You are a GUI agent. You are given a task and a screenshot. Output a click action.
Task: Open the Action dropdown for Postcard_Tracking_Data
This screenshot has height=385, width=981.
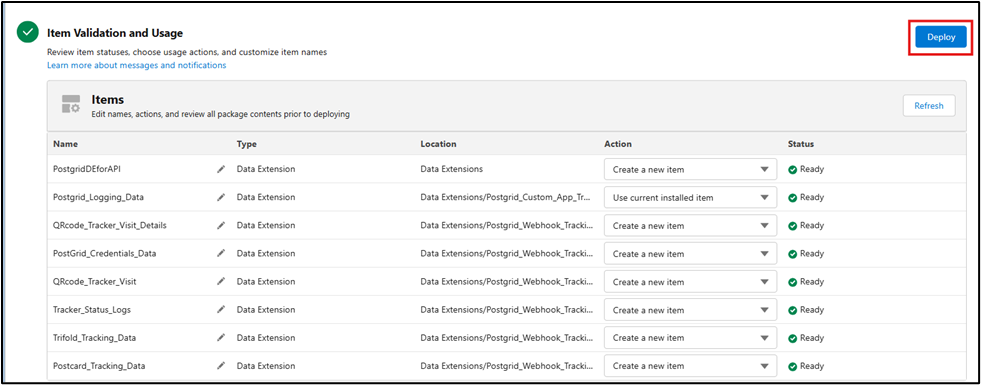(x=690, y=366)
